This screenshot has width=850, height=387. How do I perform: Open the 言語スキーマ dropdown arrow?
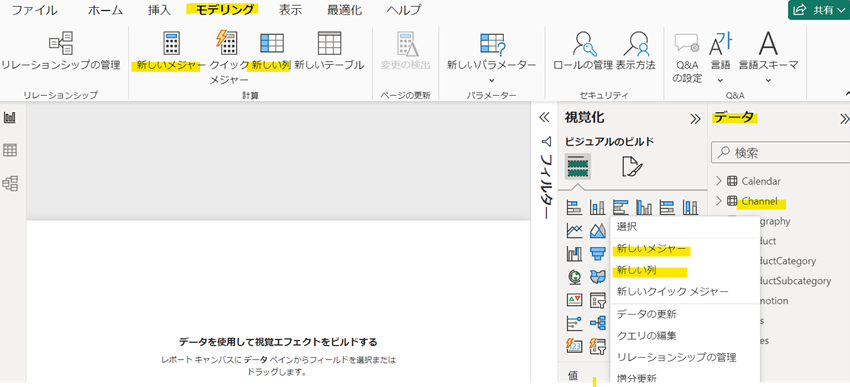[768, 80]
